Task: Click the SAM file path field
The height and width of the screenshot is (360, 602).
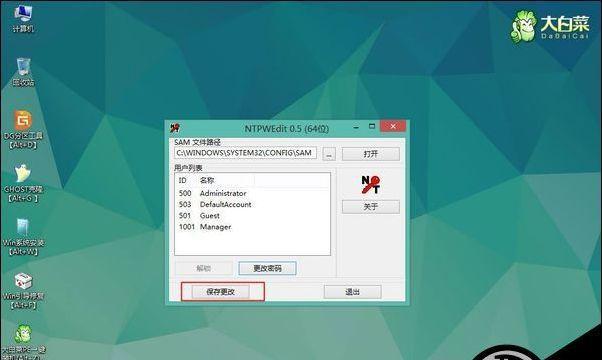Action: [245, 153]
